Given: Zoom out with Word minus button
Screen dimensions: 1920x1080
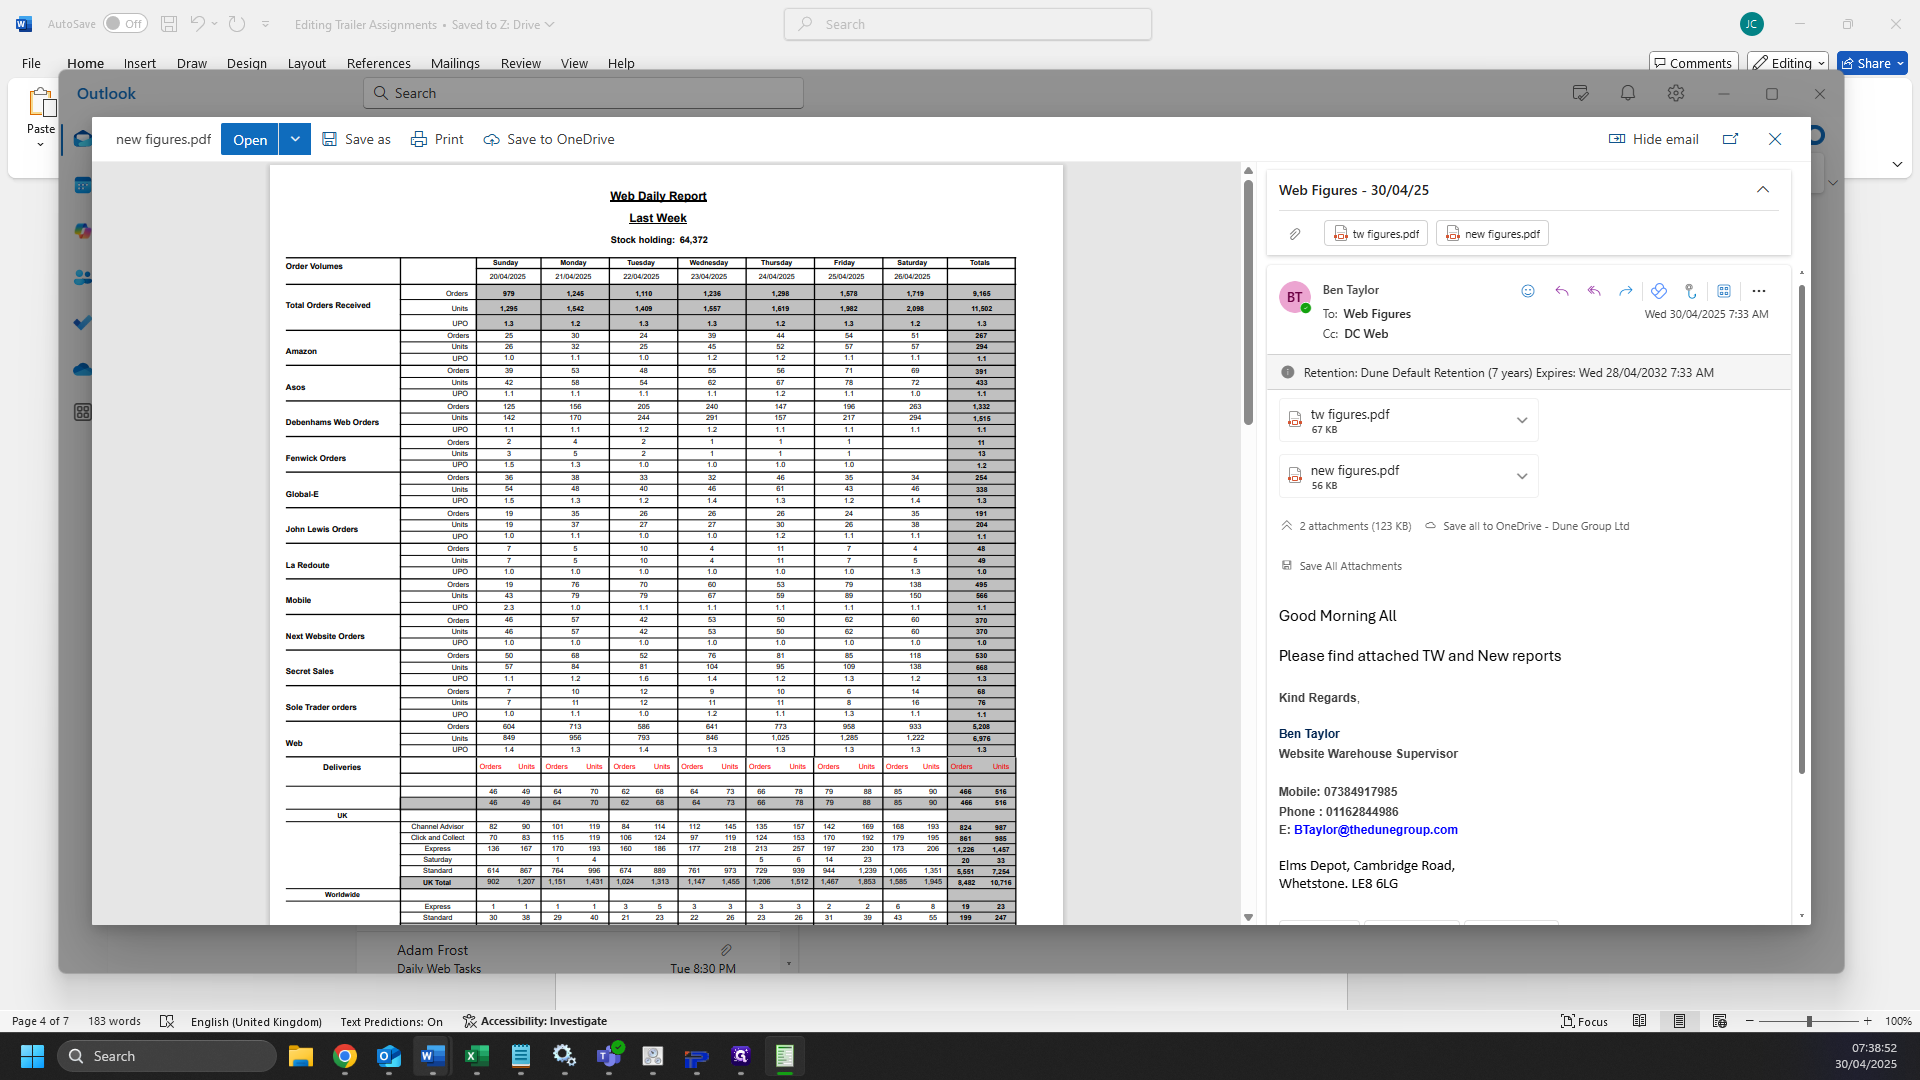Looking at the screenshot, I should 1750,1021.
